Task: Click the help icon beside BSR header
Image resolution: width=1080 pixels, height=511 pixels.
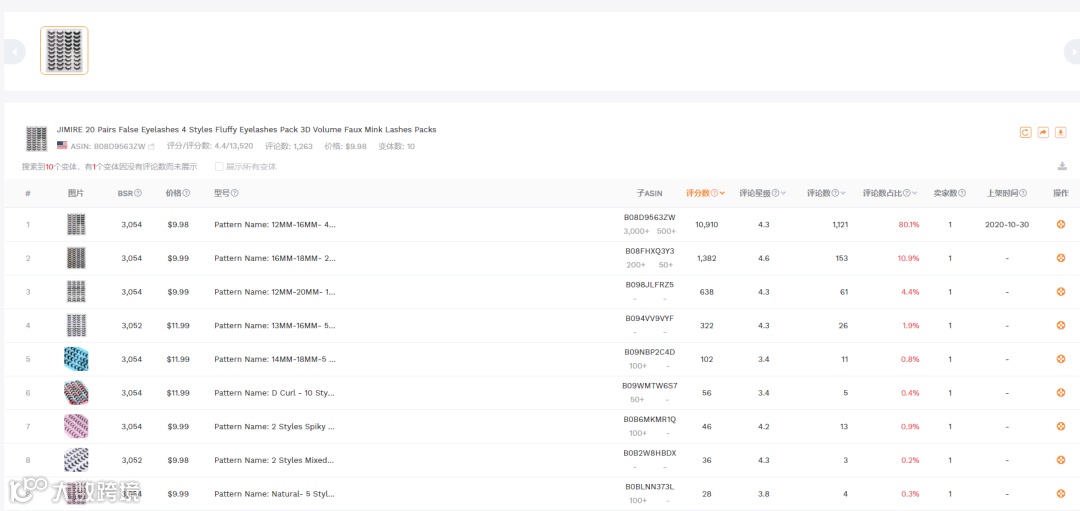Action: click(138, 194)
